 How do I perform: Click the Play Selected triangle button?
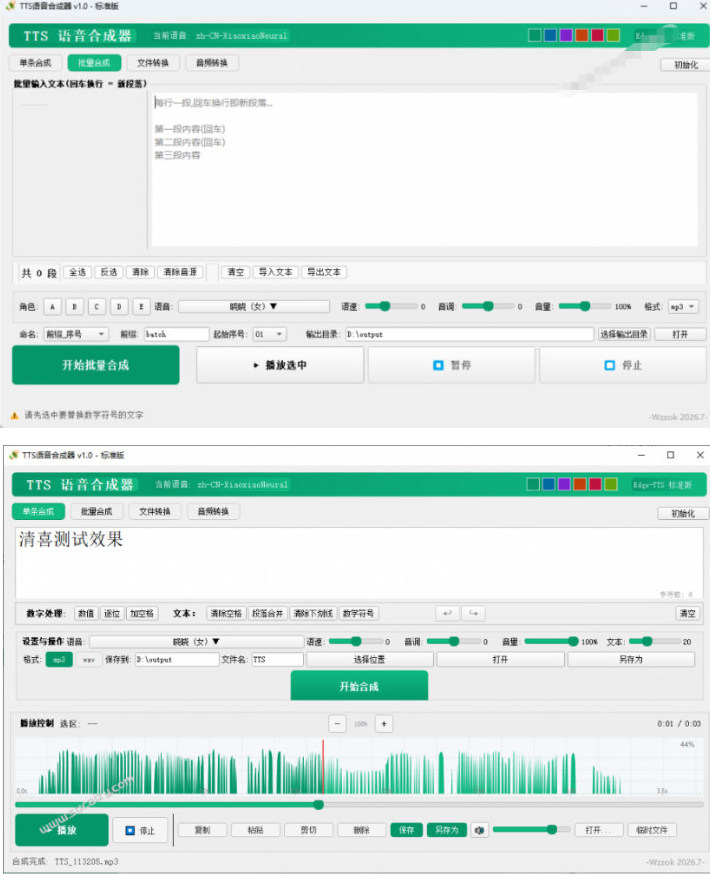pos(280,365)
